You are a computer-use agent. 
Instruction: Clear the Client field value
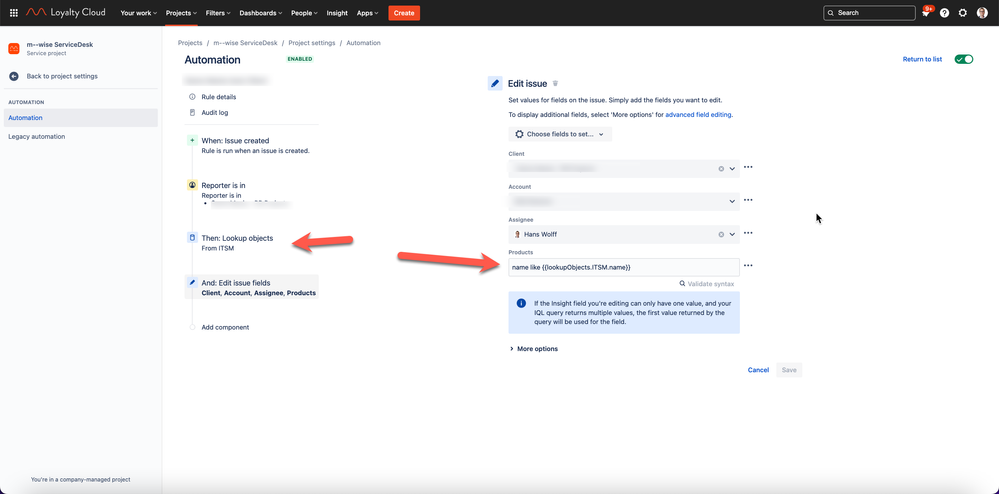tap(721, 168)
